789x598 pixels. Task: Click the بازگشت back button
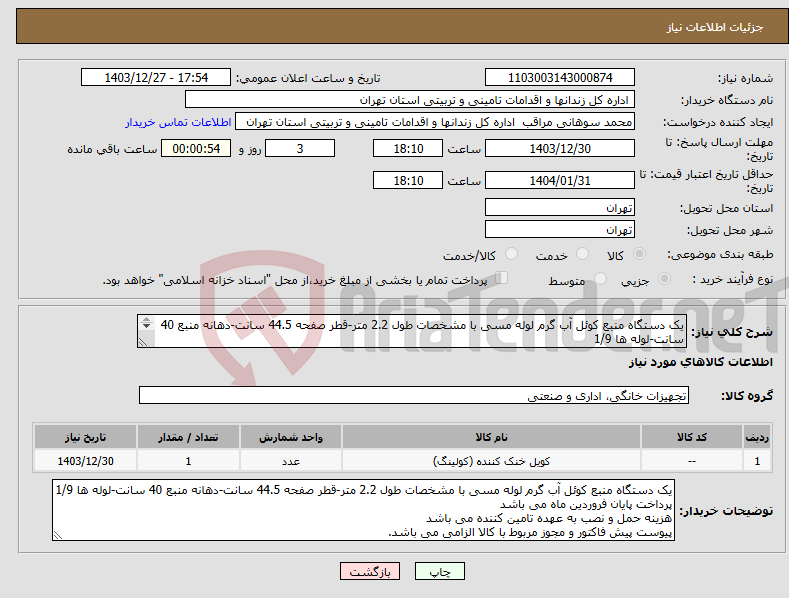370,571
